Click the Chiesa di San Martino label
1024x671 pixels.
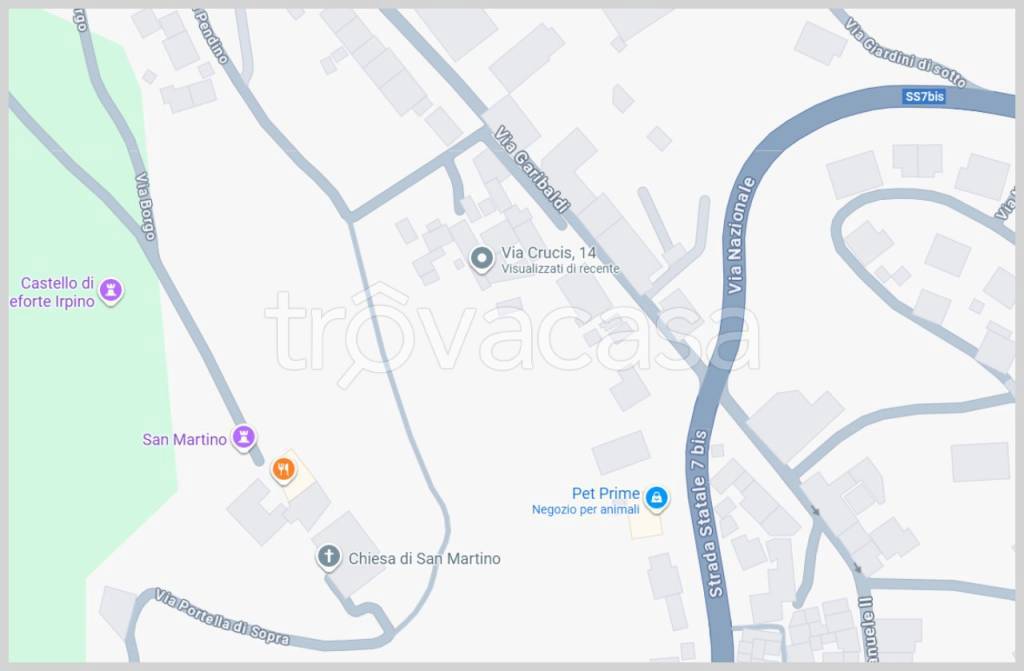(424, 559)
